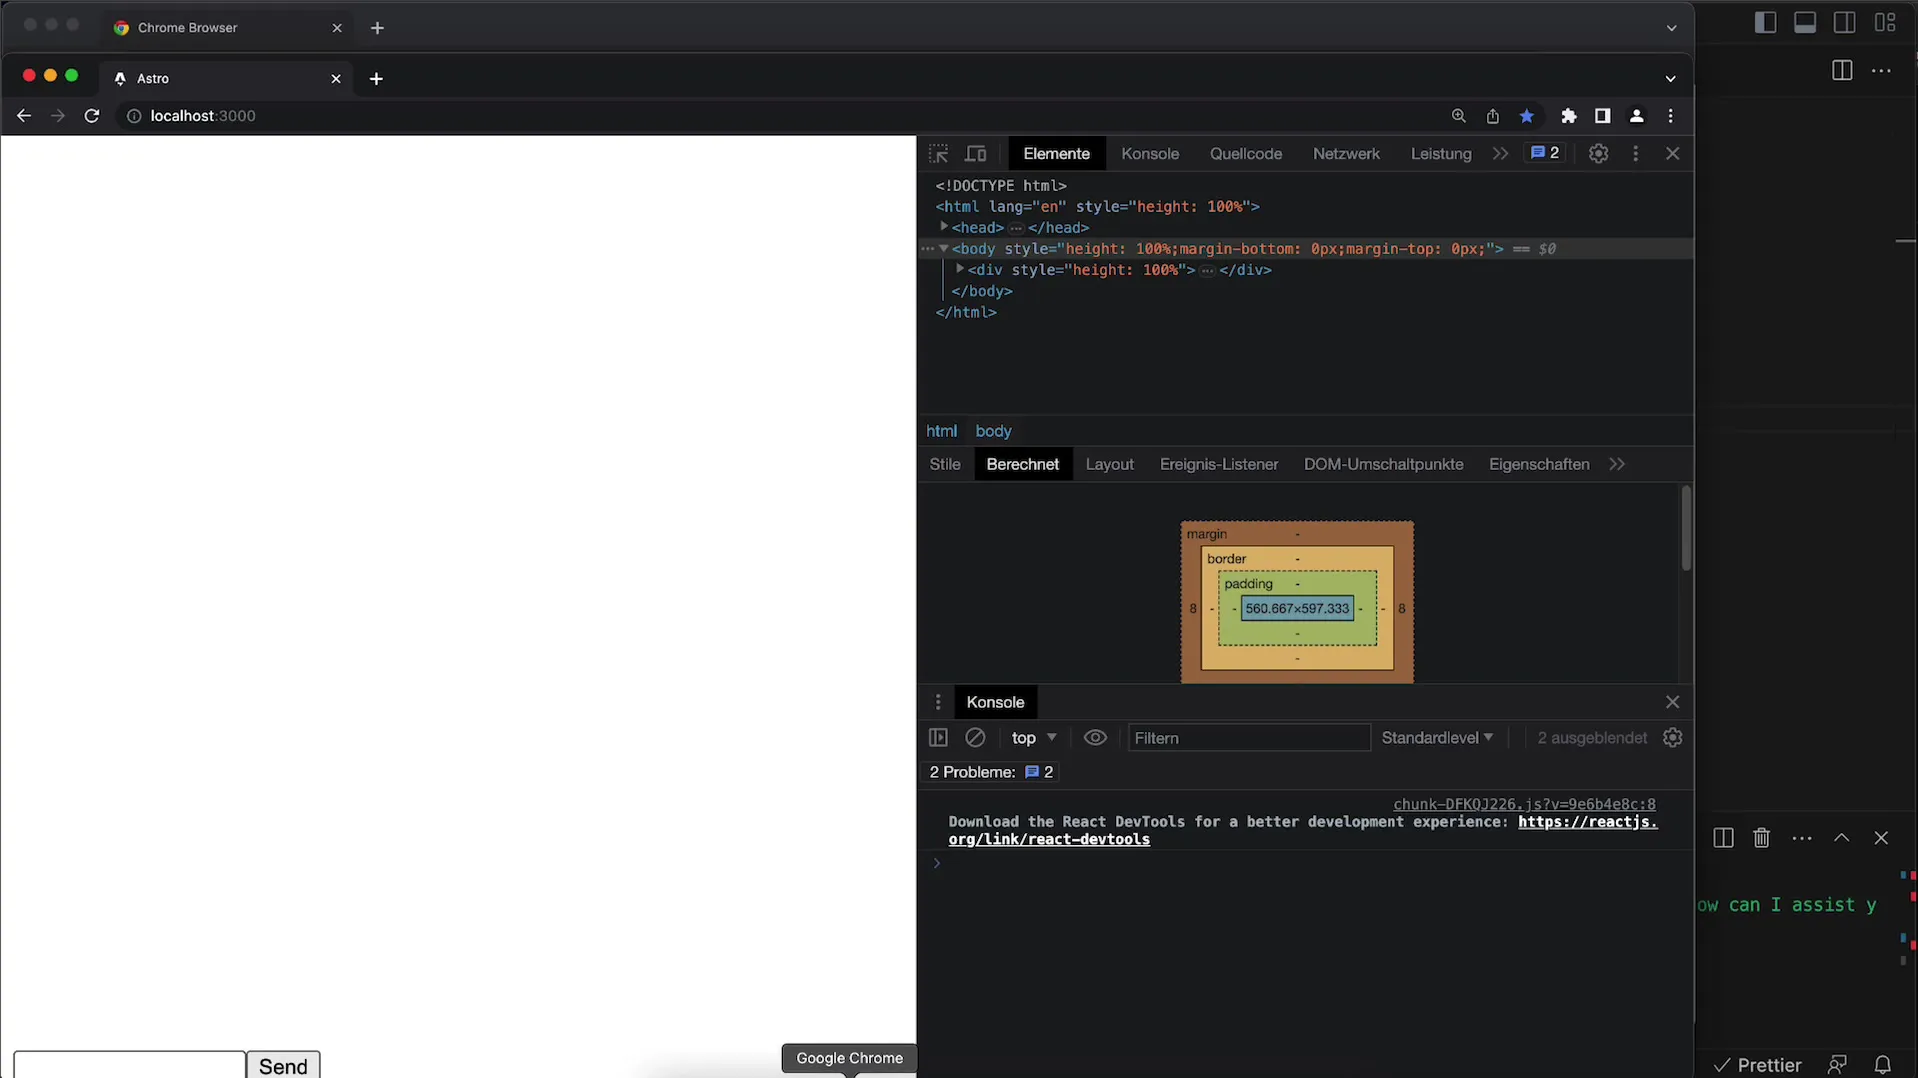Open DevTools settings gear
The width and height of the screenshot is (1918, 1078).
[1599, 154]
